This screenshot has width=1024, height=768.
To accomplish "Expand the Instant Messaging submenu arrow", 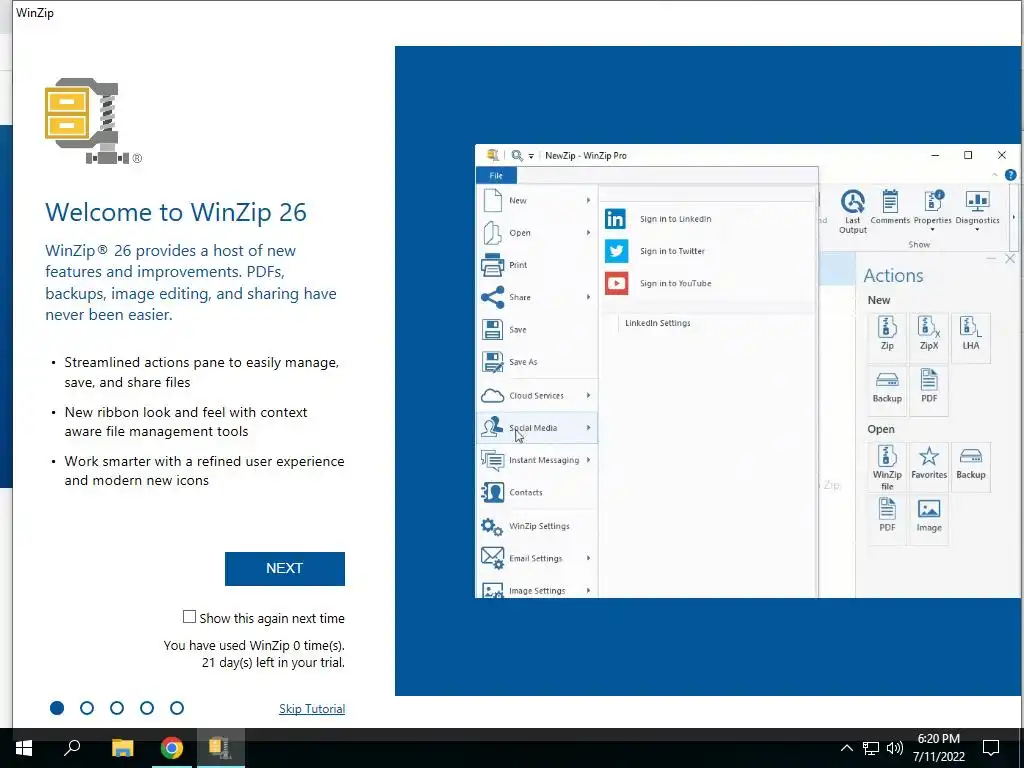I will click(588, 460).
